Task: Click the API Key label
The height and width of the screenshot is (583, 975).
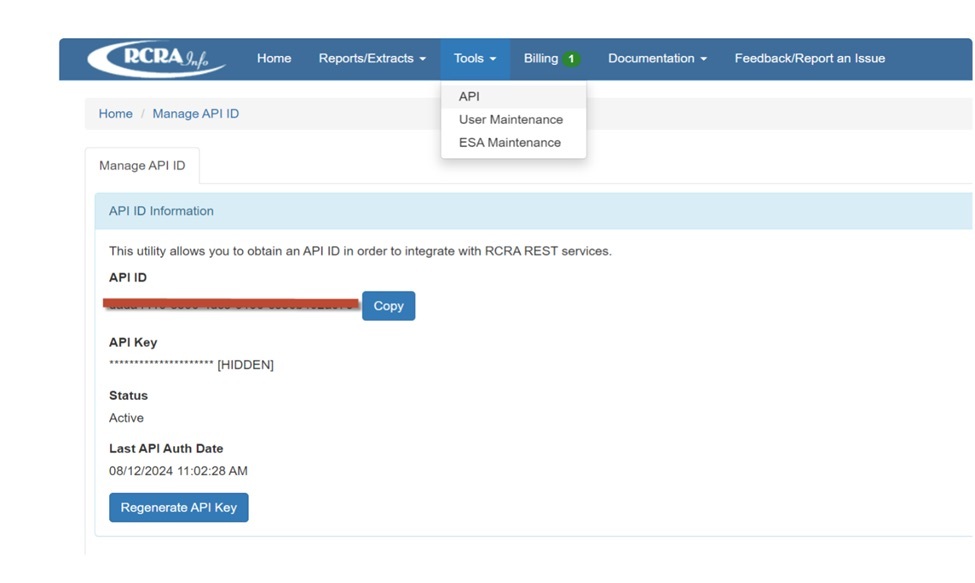Action: pos(133,342)
